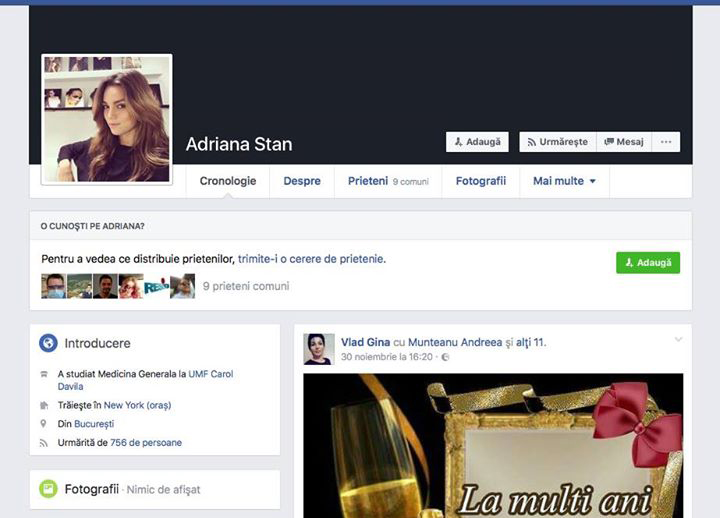Click Vlad Gina's post avatar
The image size is (720, 518).
tap(319, 349)
